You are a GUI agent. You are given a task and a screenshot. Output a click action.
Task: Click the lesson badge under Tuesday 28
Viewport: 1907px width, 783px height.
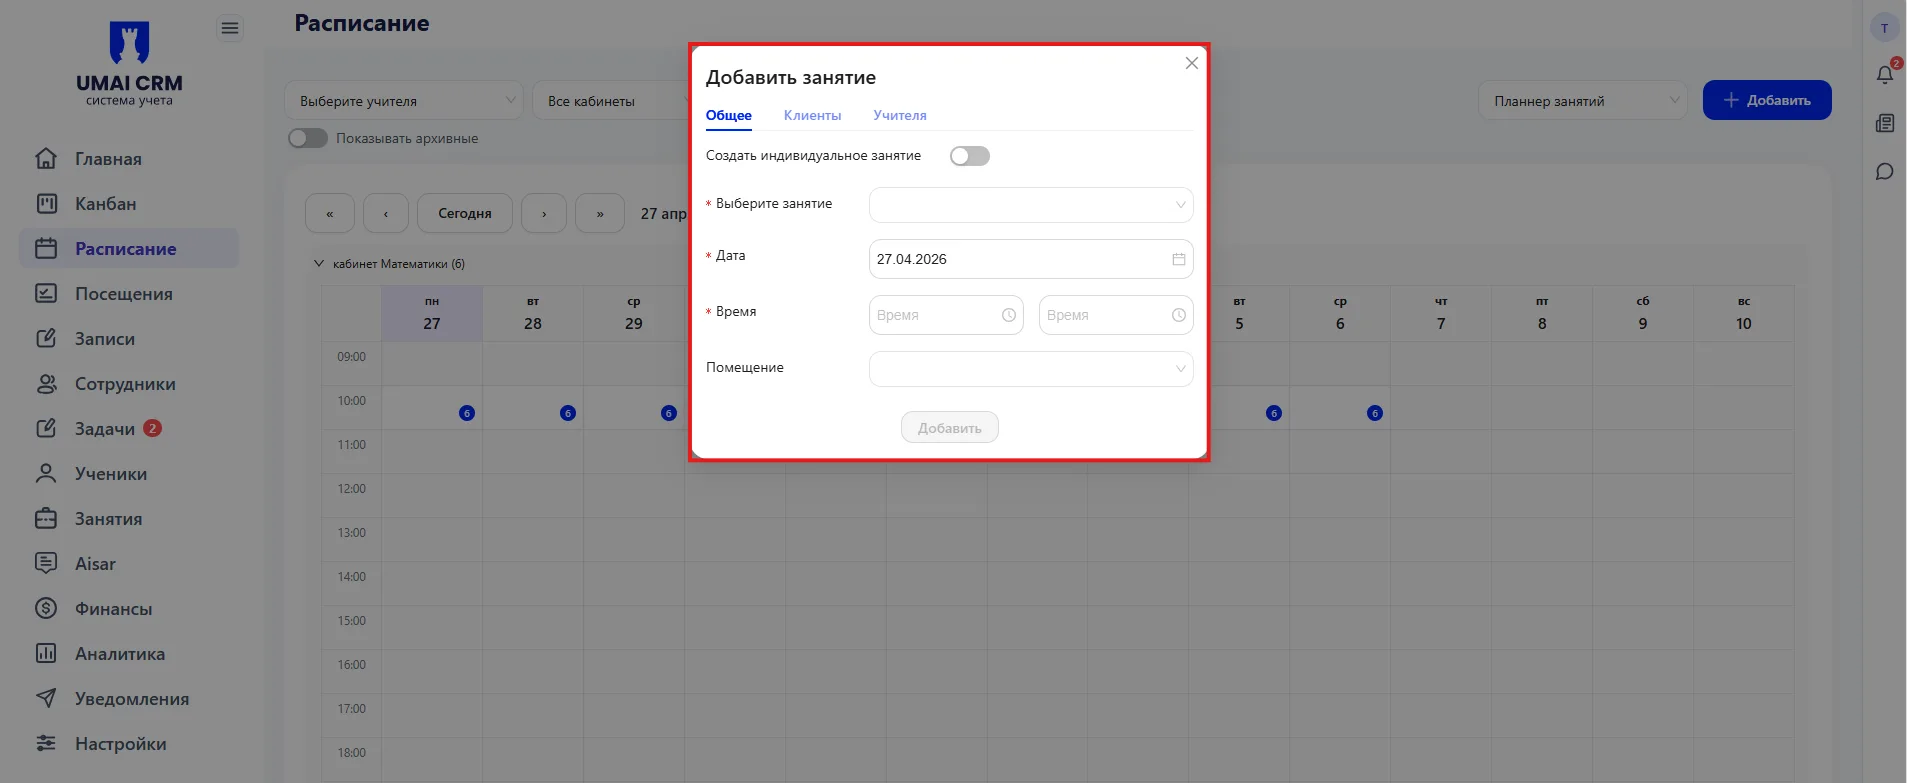(568, 413)
